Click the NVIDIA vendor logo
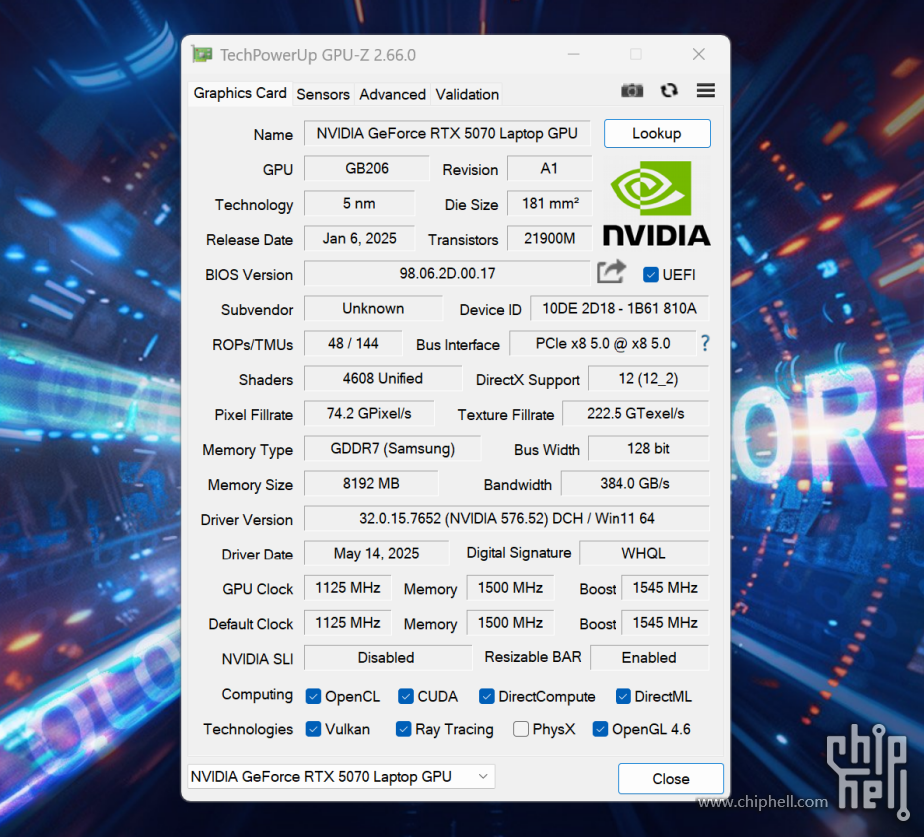 click(x=656, y=202)
